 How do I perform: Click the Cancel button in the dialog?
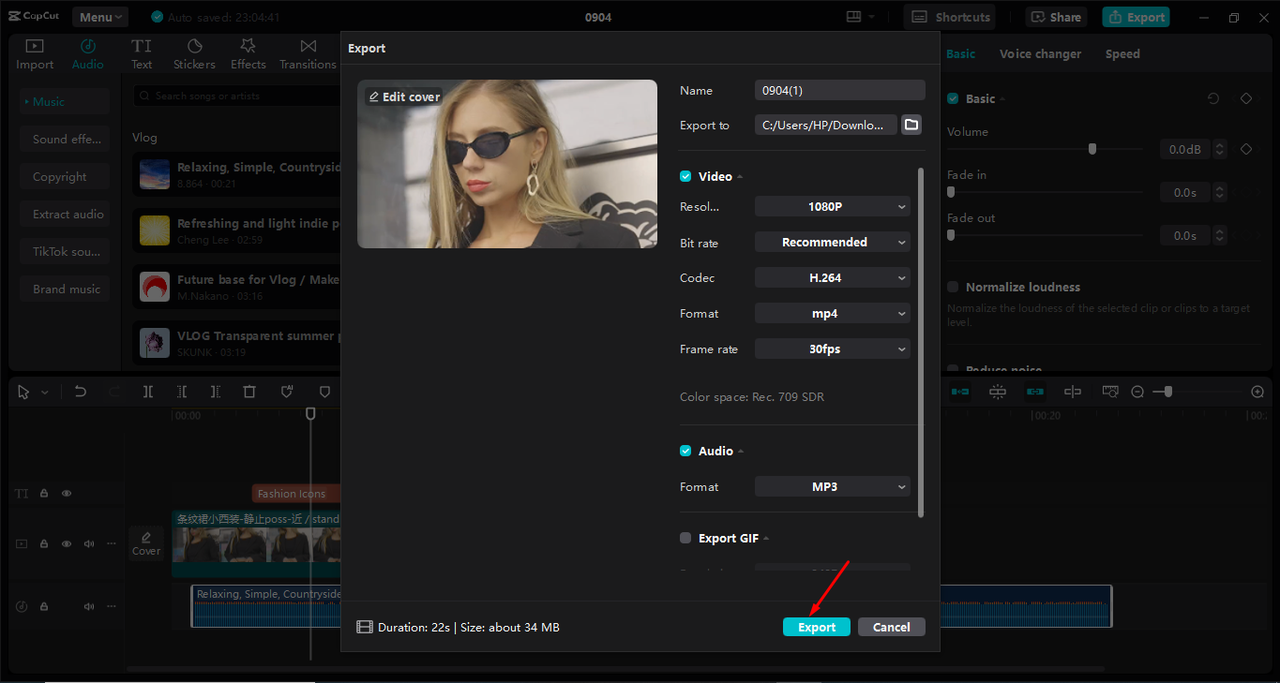[x=891, y=627]
